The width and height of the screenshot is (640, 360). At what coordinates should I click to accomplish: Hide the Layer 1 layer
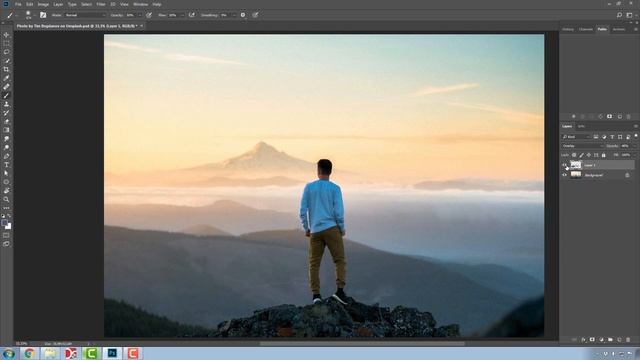coord(564,165)
